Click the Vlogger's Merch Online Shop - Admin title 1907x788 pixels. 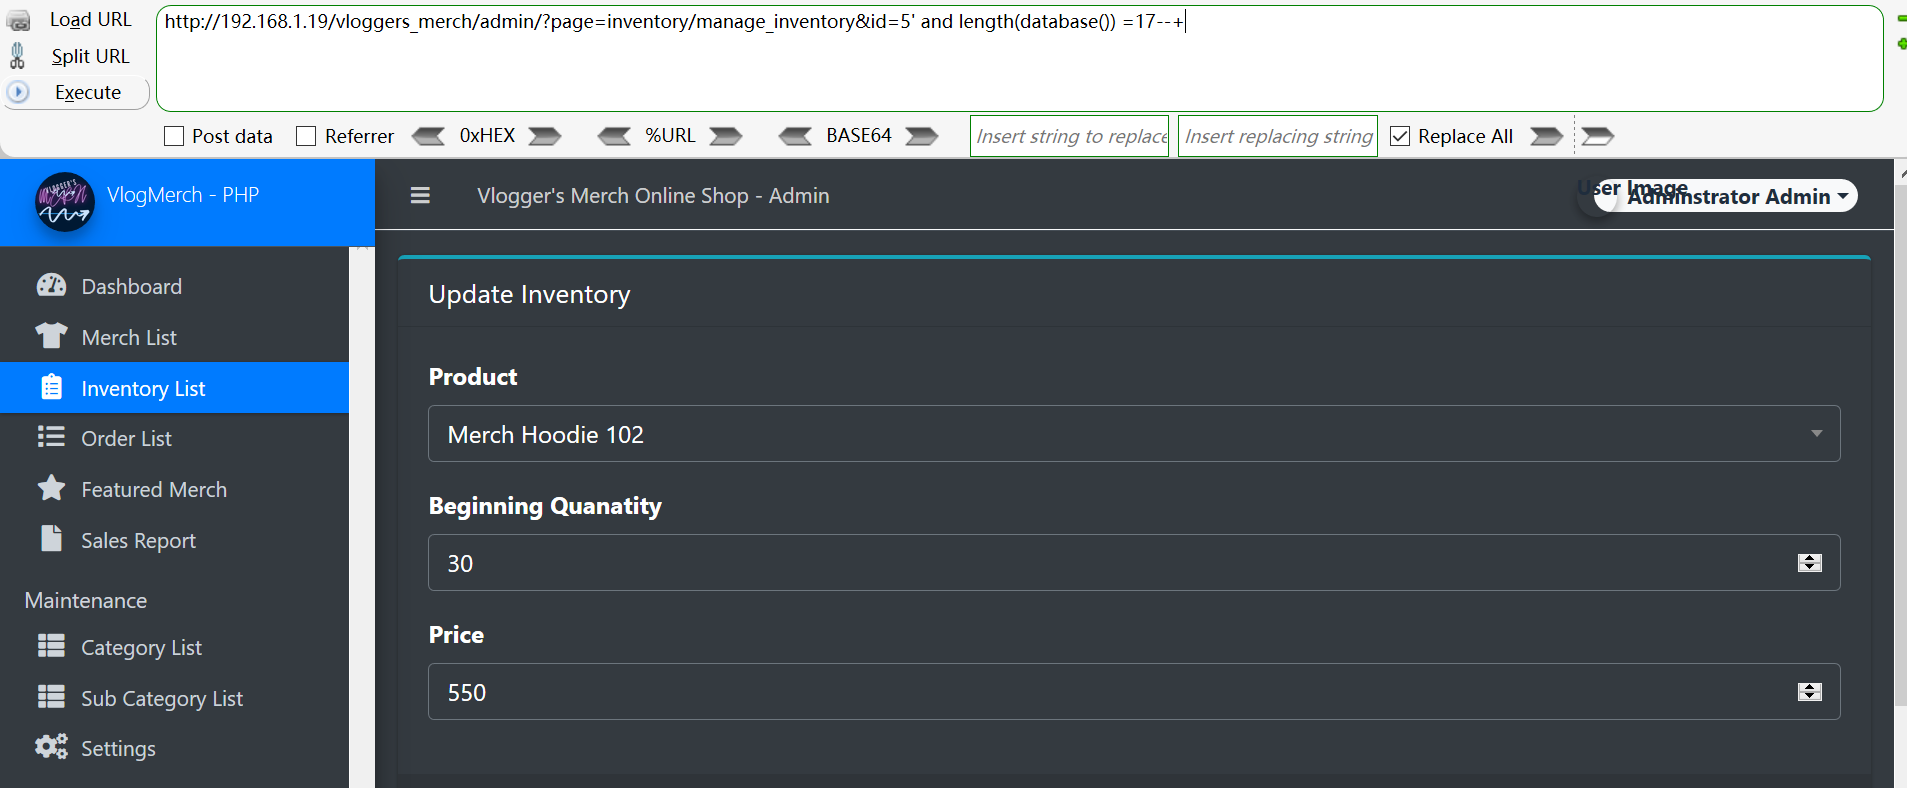(653, 196)
